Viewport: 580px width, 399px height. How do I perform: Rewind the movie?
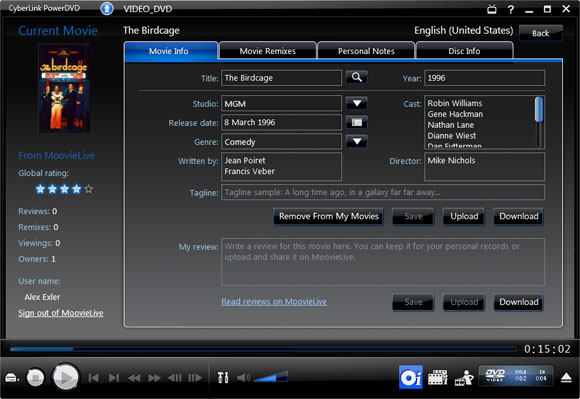tap(134, 378)
